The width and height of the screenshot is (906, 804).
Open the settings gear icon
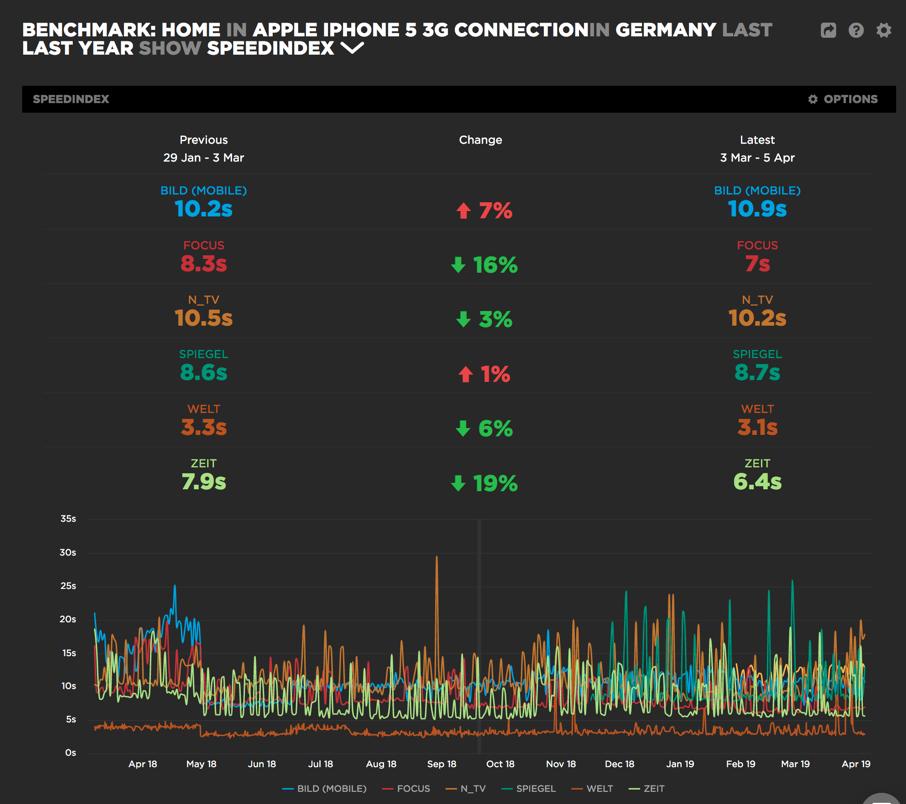(883, 30)
